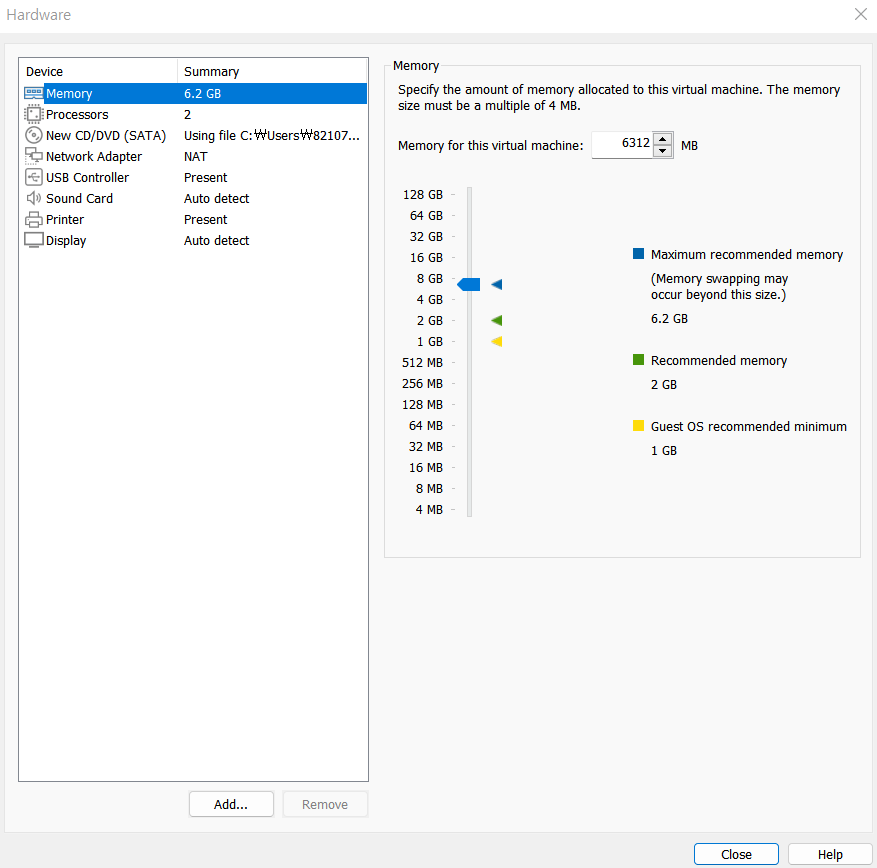Increase memory with the spinner up arrow
877x868 pixels.
[663, 139]
